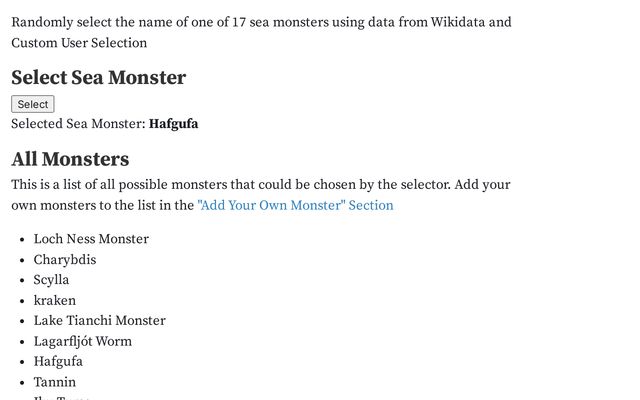The width and height of the screenshot is (640, 400).
Task: Click the Lake Tianchi Monster entry
Action: pos(100,320)
